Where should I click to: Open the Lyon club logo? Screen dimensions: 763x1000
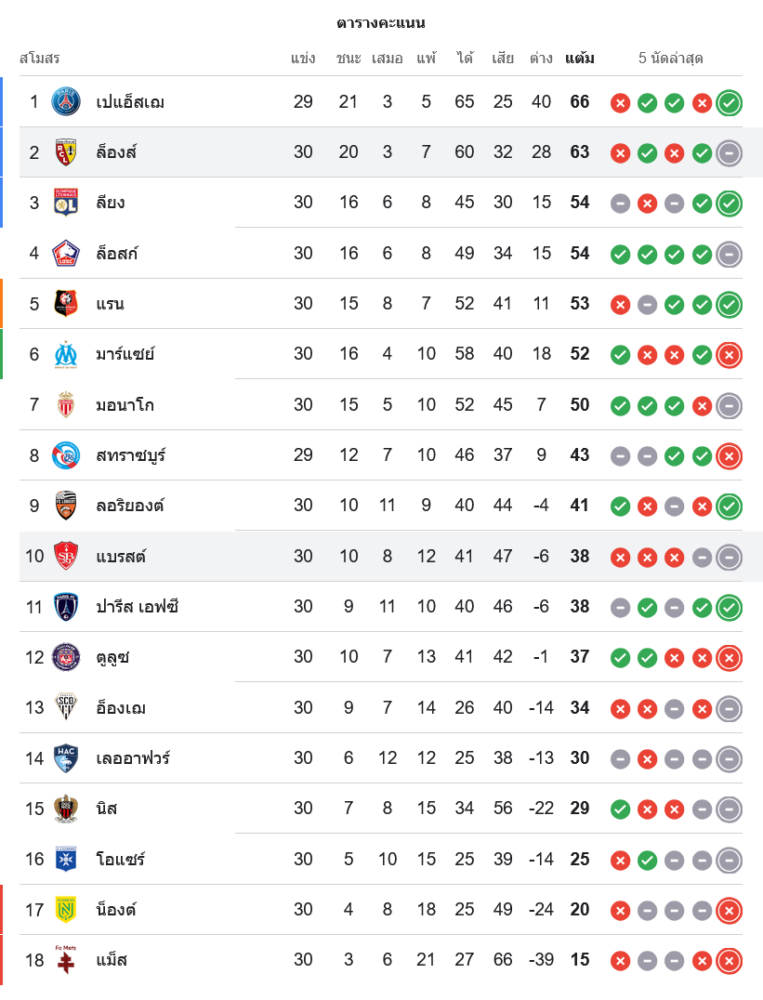pyautogui.click(x=66, y=203)
